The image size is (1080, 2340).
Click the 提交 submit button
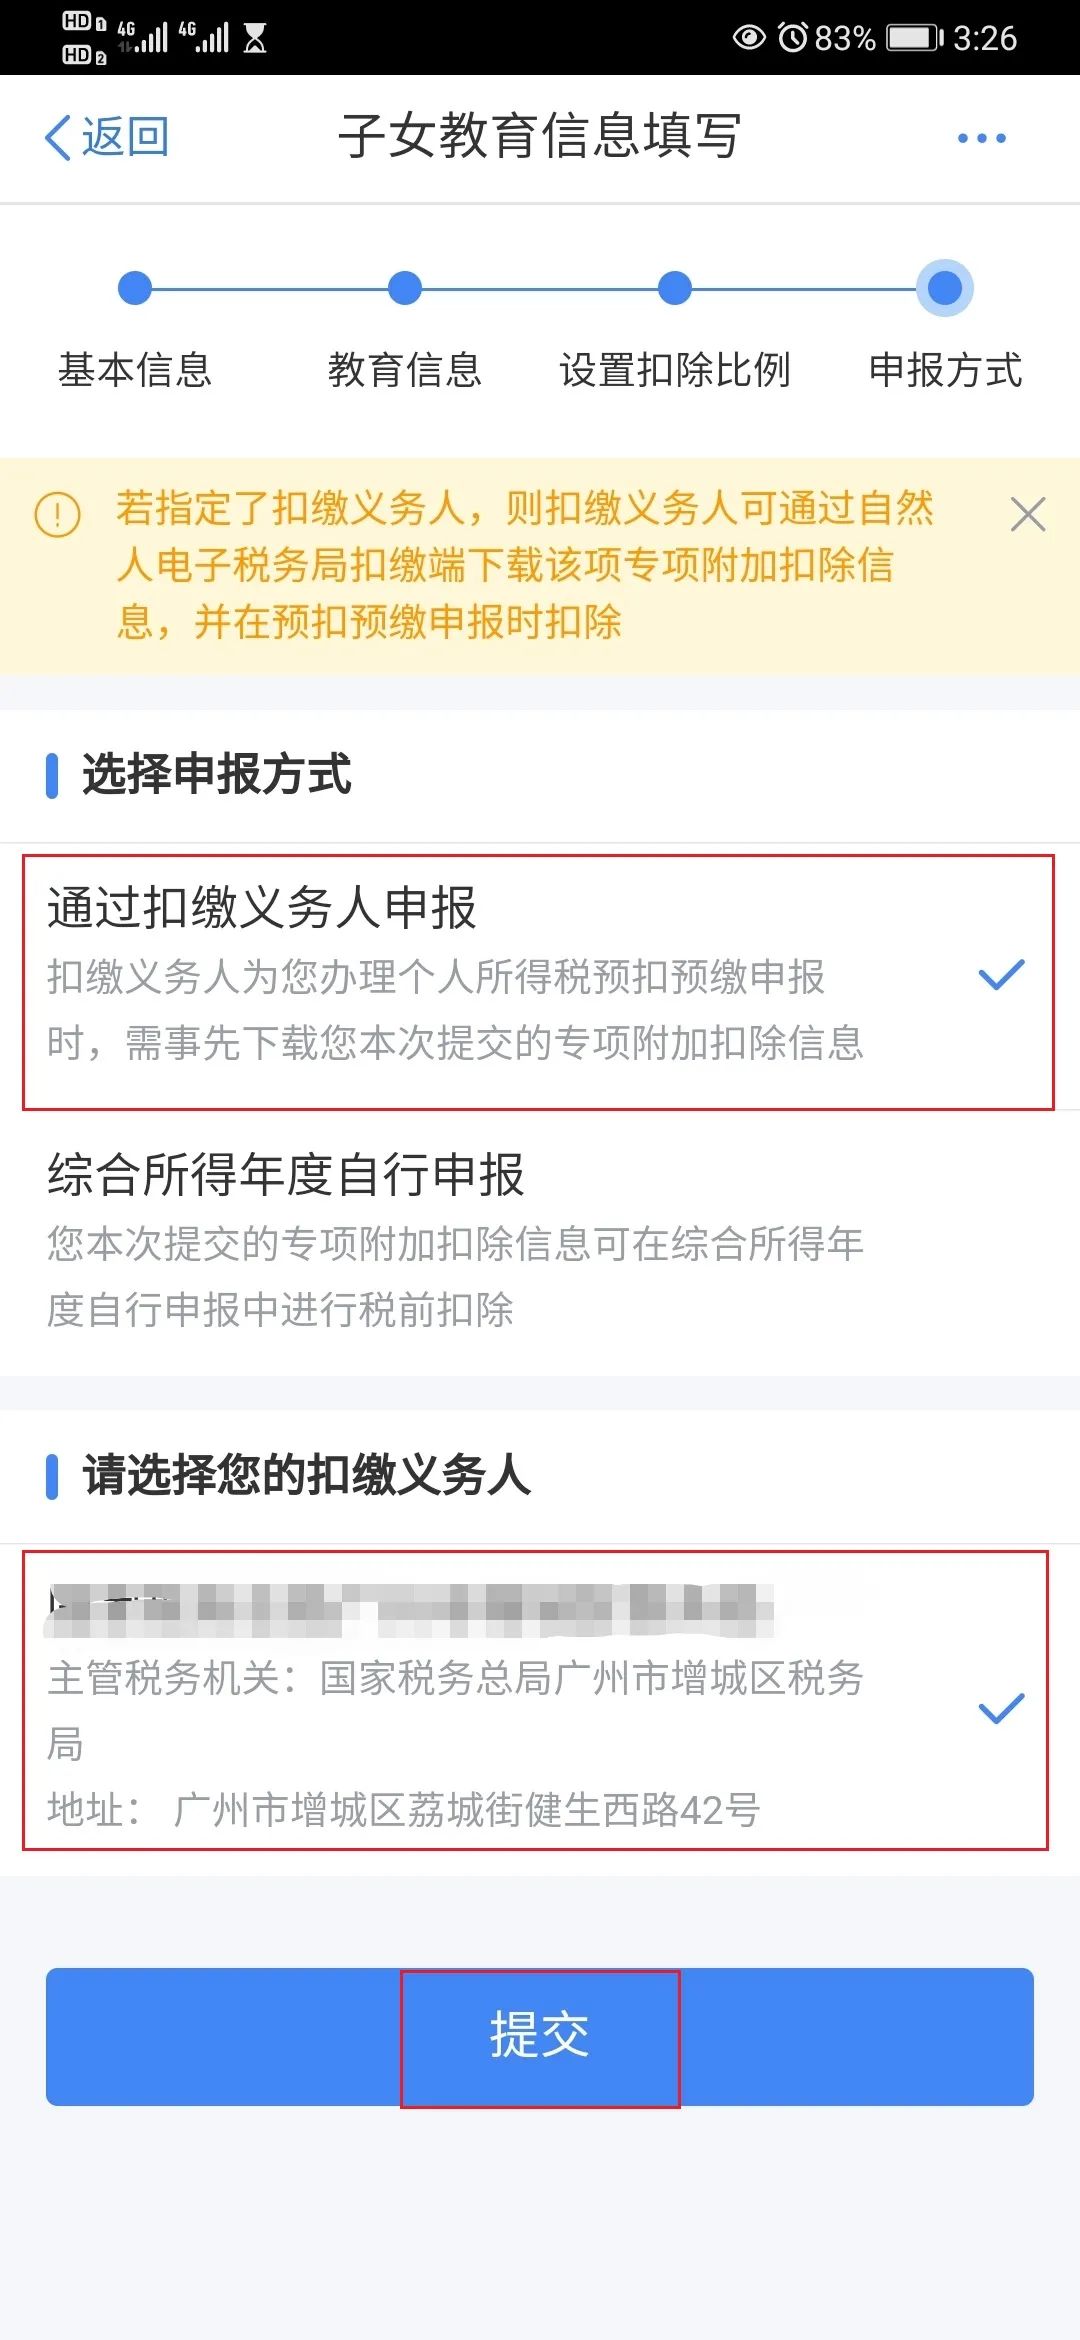tap(540, 2037)
